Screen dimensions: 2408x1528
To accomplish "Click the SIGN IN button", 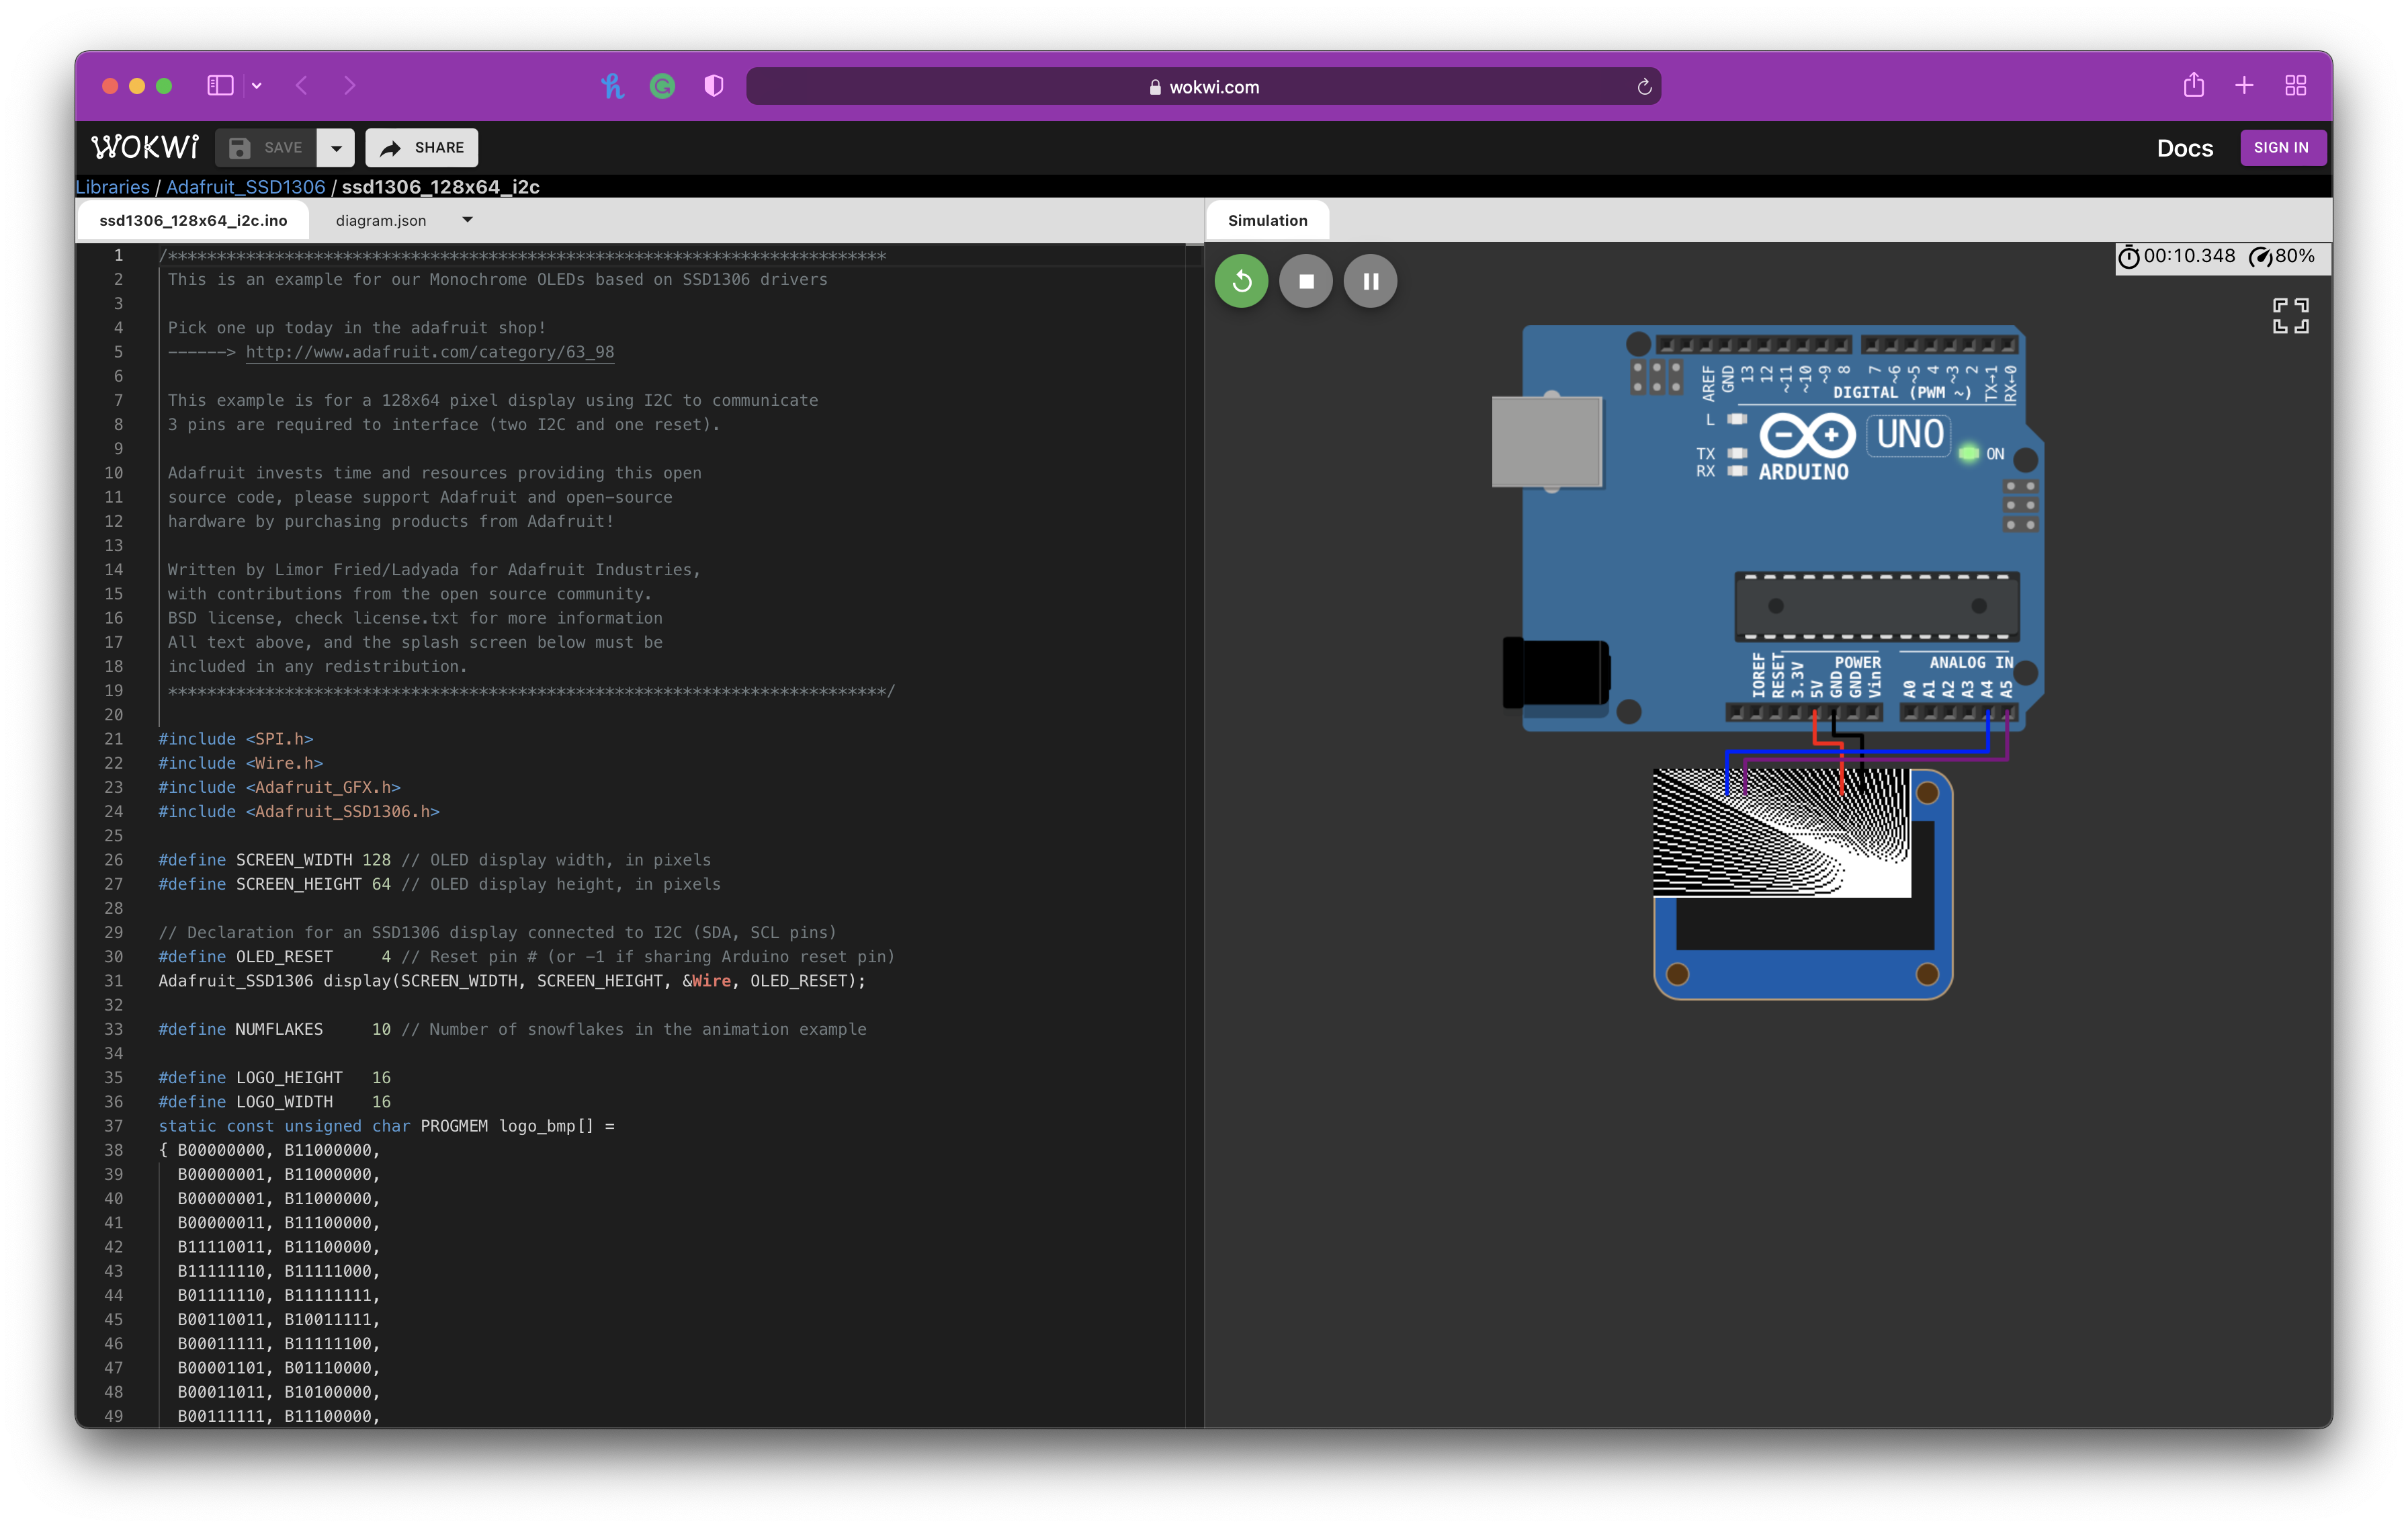I will 2281,147.
